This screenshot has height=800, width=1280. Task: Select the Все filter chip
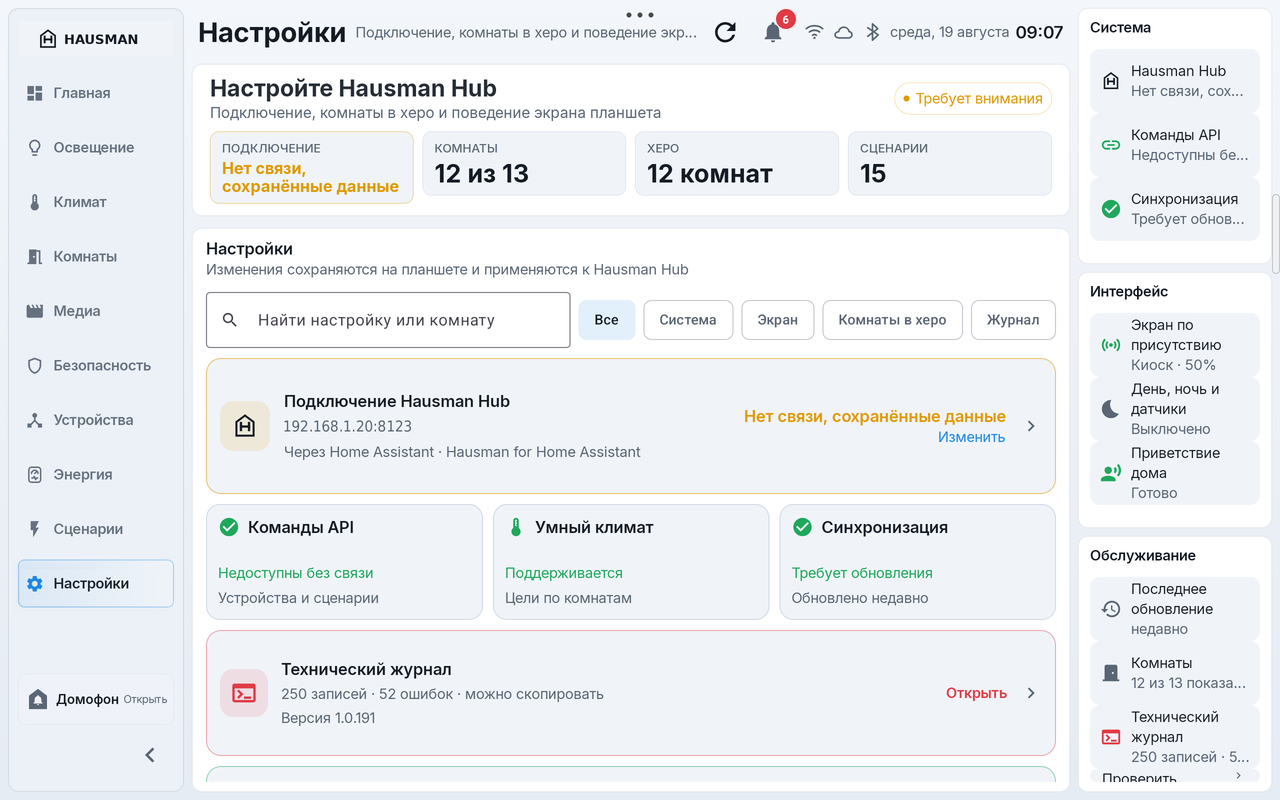[x=607, y=320]
